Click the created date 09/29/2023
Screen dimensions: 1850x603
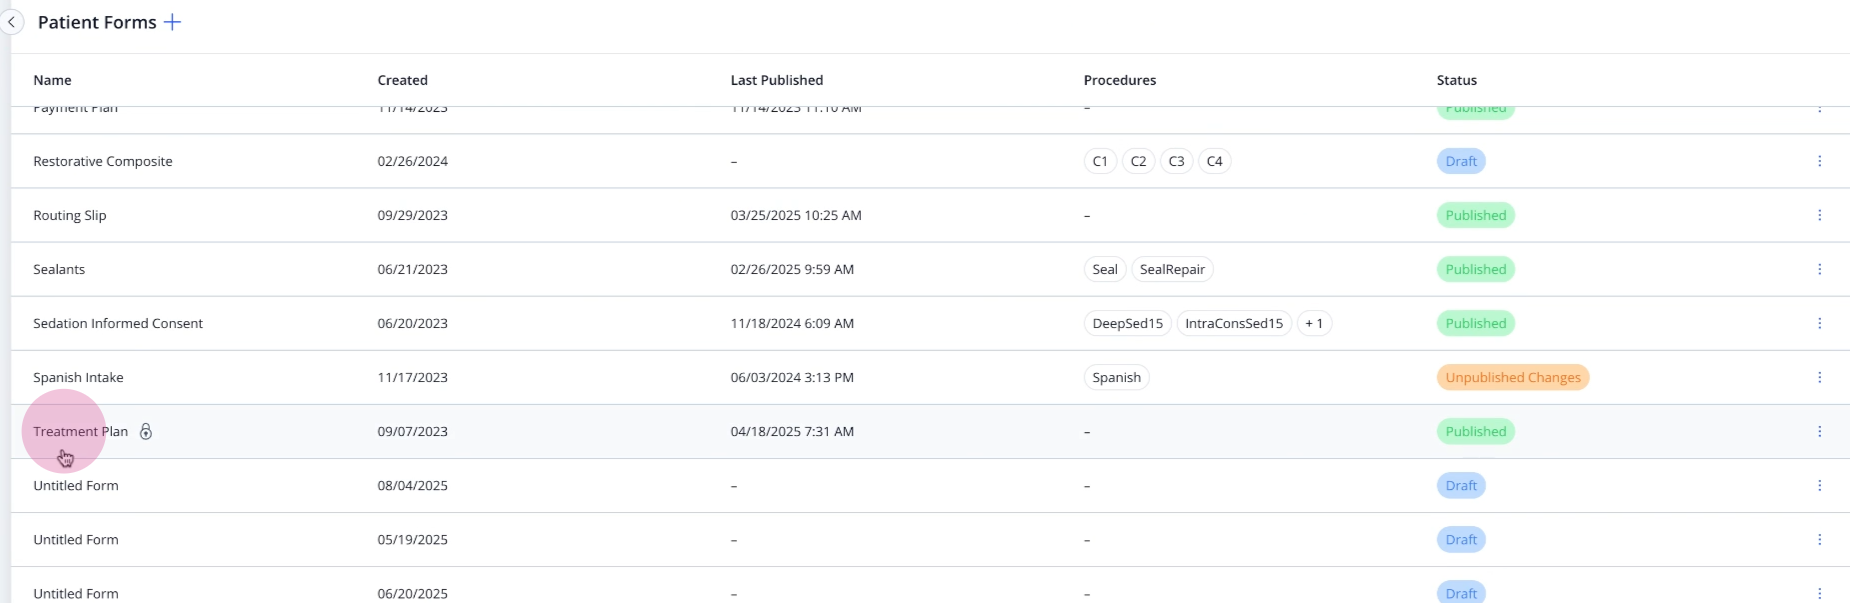point(412,215)
